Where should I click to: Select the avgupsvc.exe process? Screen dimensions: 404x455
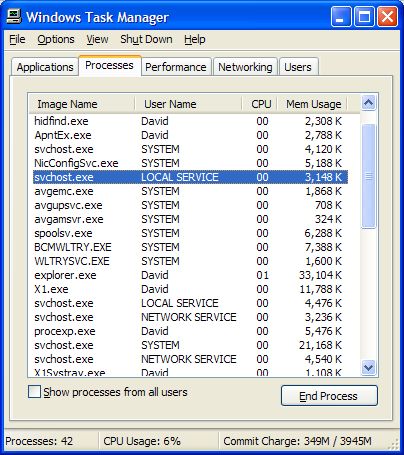[x=190, y=205]
